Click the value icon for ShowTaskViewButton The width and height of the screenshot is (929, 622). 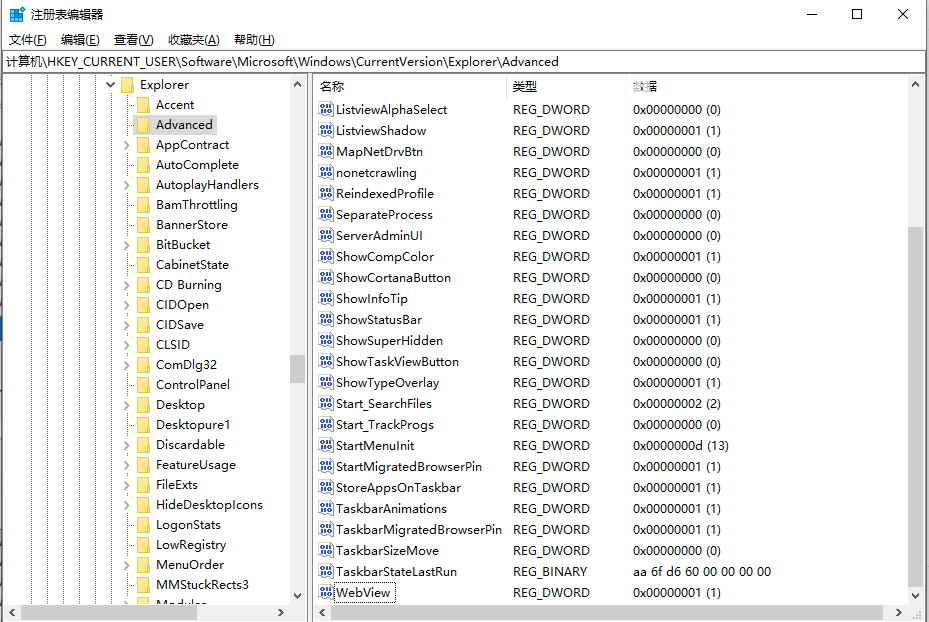pos(326,361)
